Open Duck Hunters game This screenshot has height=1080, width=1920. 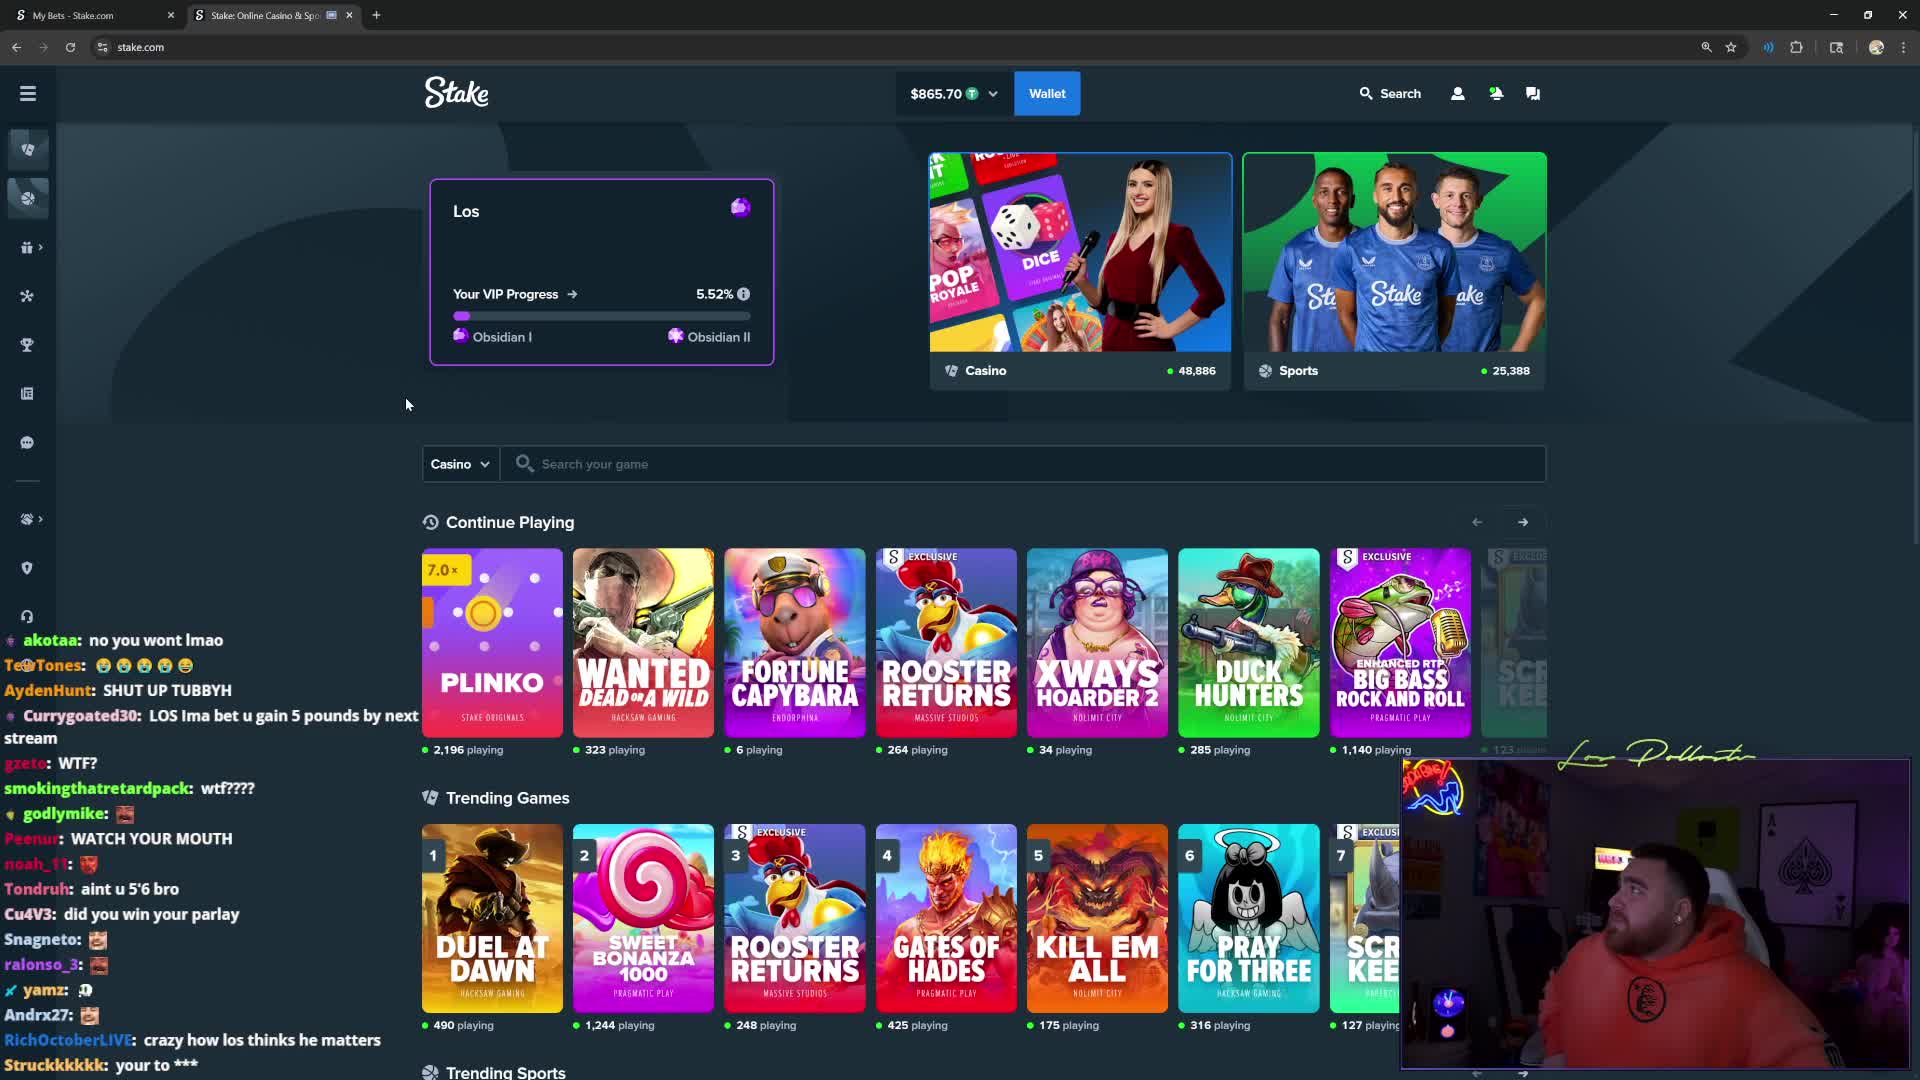pyautogui.click(x=1249, y=642)
